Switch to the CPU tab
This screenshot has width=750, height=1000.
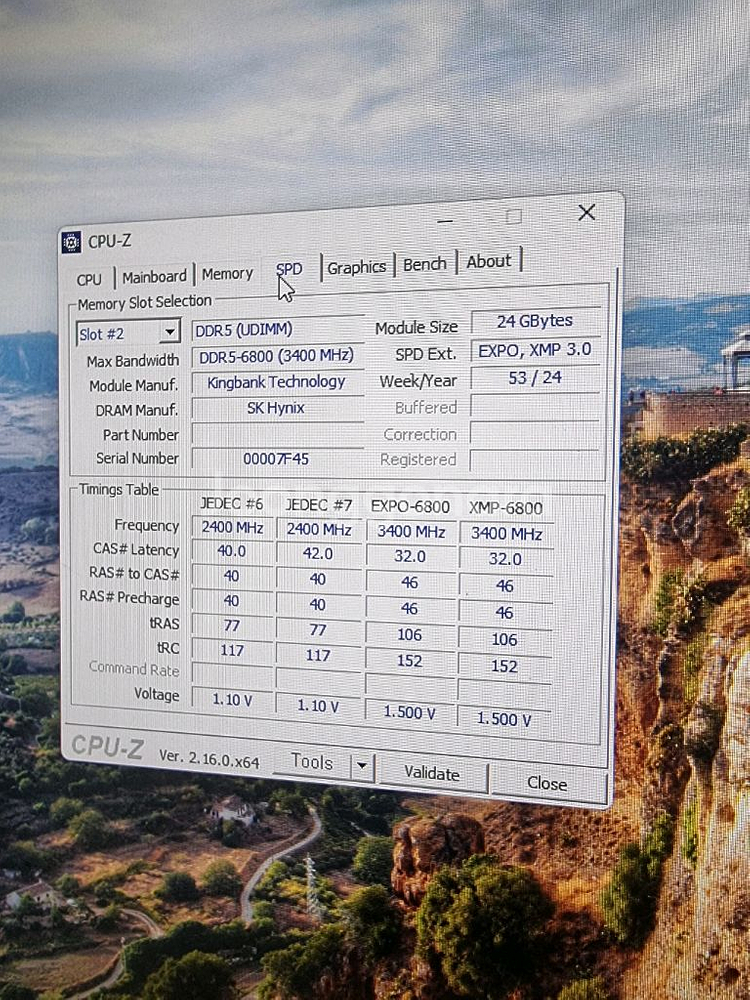click(89, 279)
